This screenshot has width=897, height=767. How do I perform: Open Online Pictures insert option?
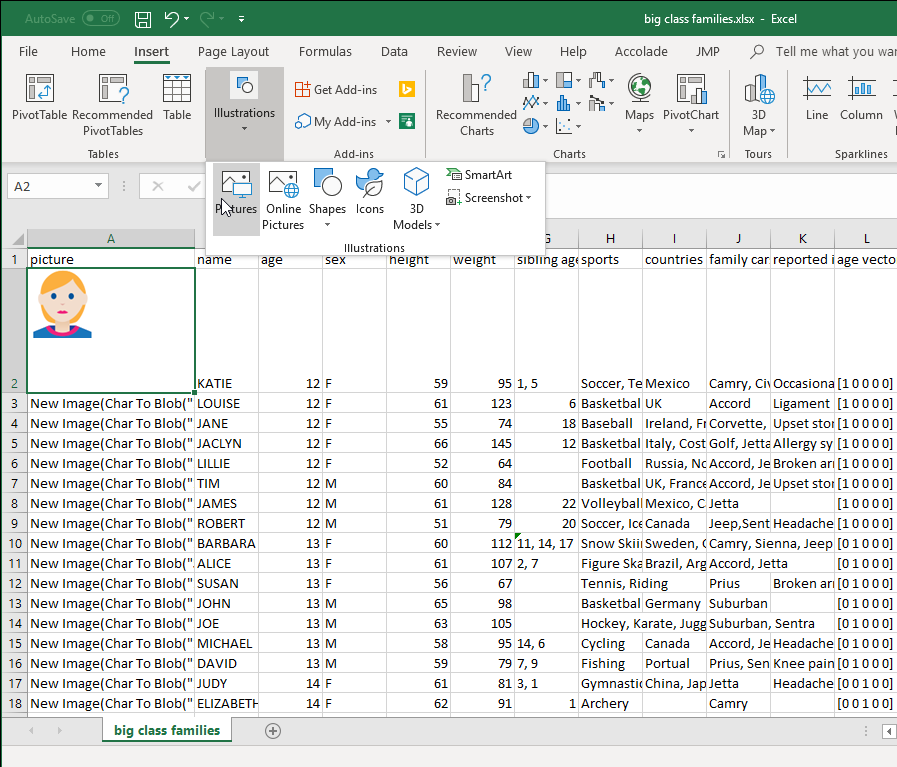click(283, 200)
